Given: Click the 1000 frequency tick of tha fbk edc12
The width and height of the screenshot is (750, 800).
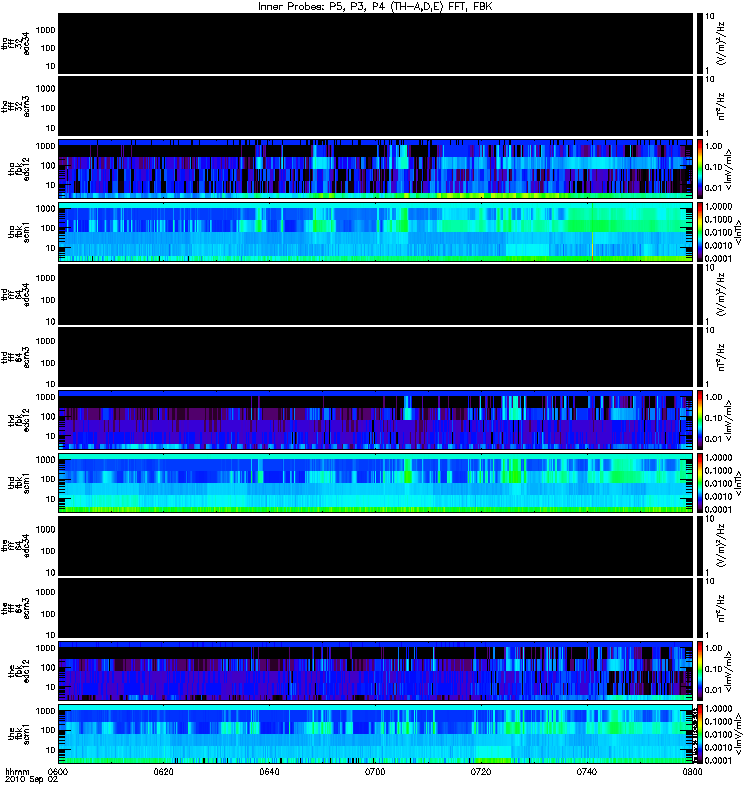Looking at the screenshot, I should 45,146.
